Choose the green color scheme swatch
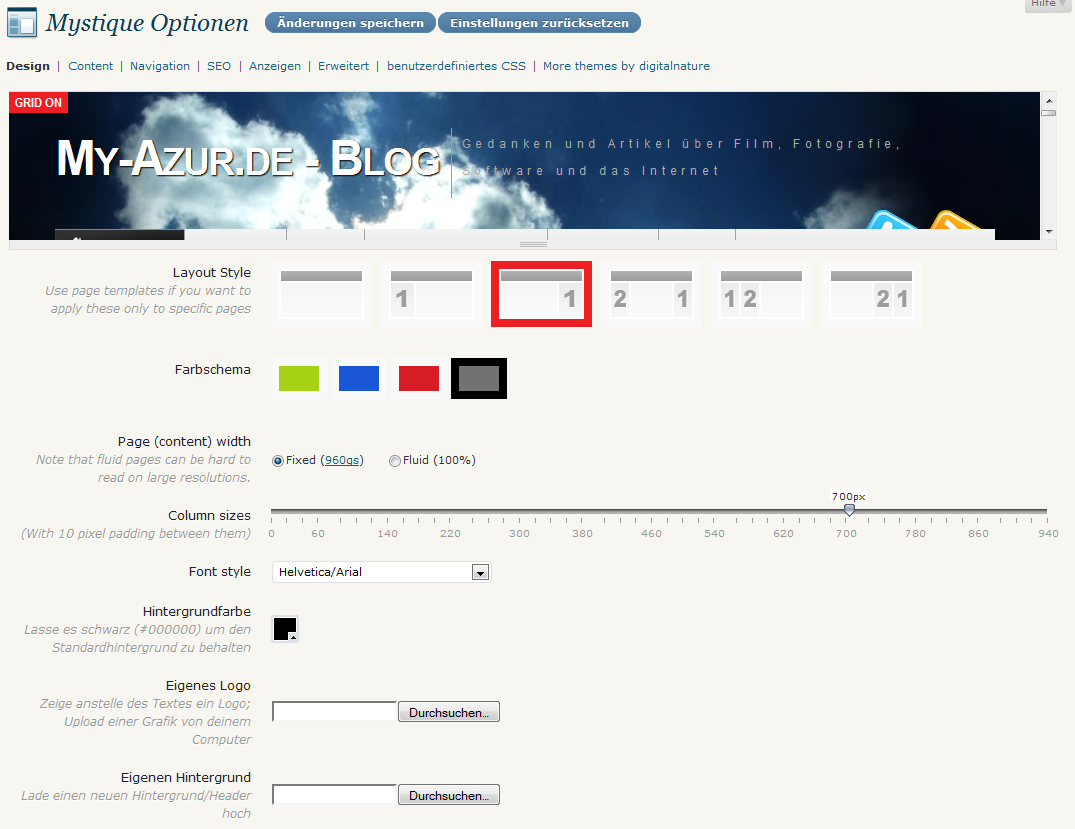This screenshot has width=1075, height=829. [x=299, y=378]
